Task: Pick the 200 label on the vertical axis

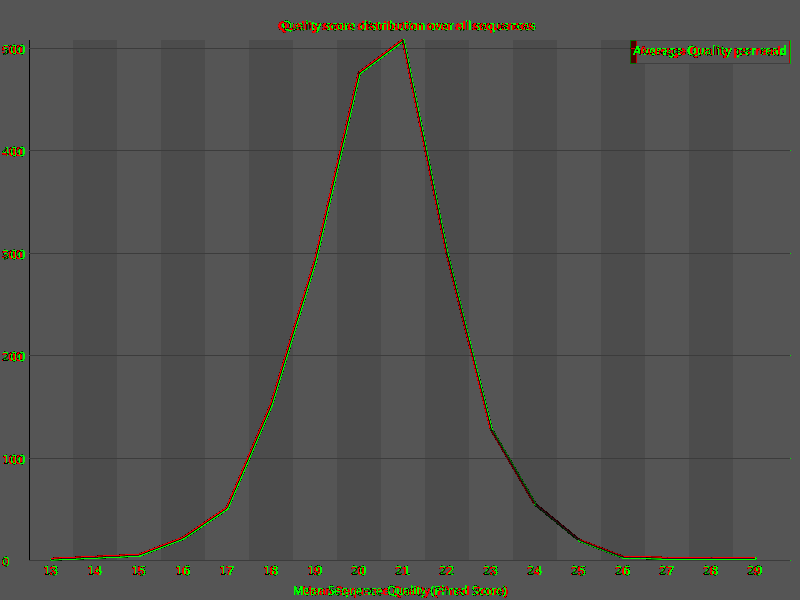Action: click(13, 356)
